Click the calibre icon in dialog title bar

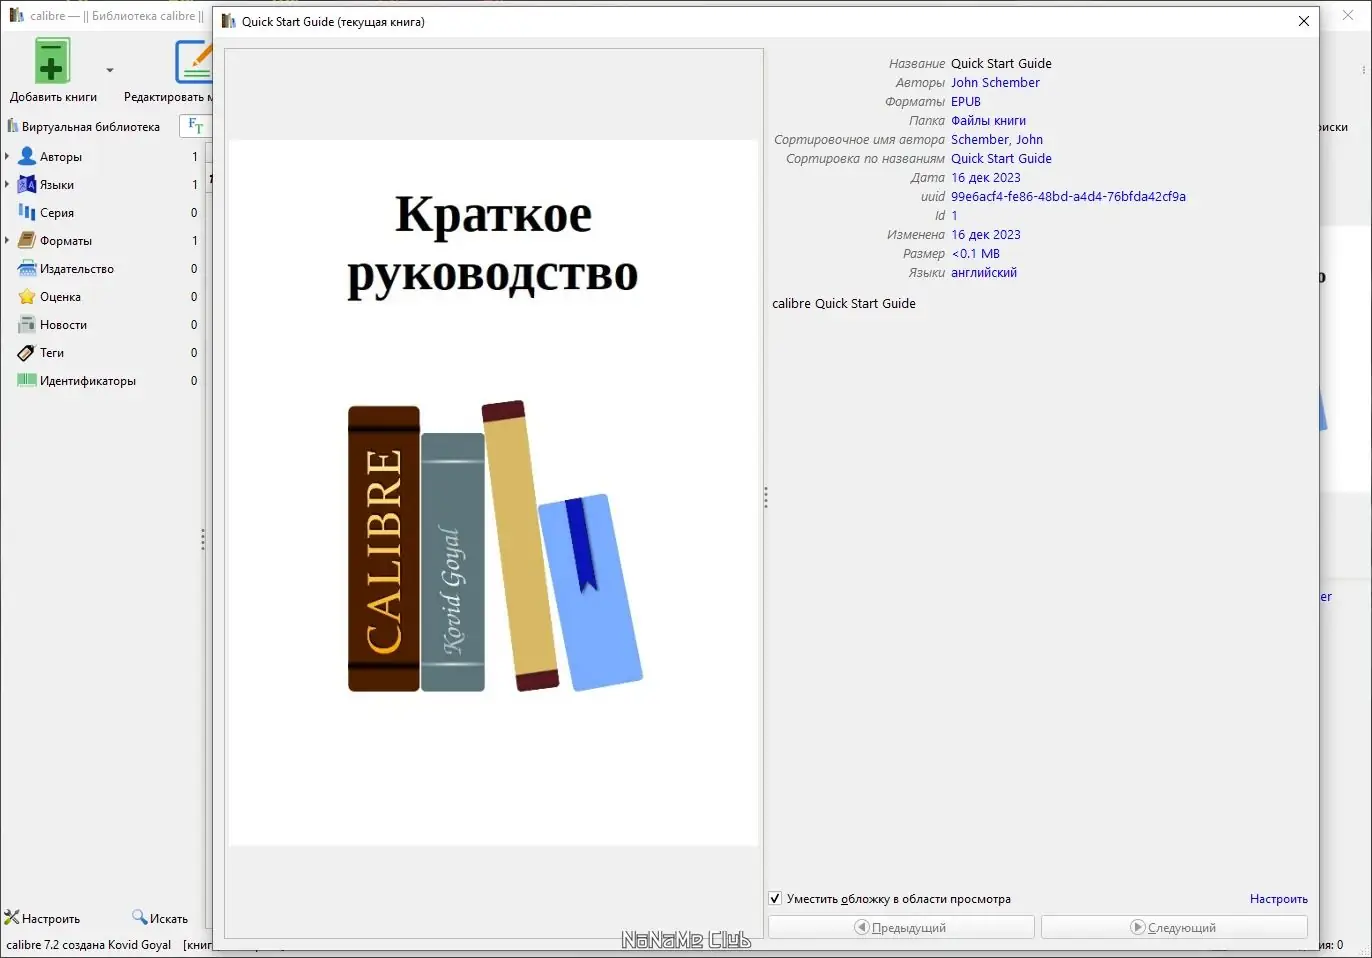point(229,21)
